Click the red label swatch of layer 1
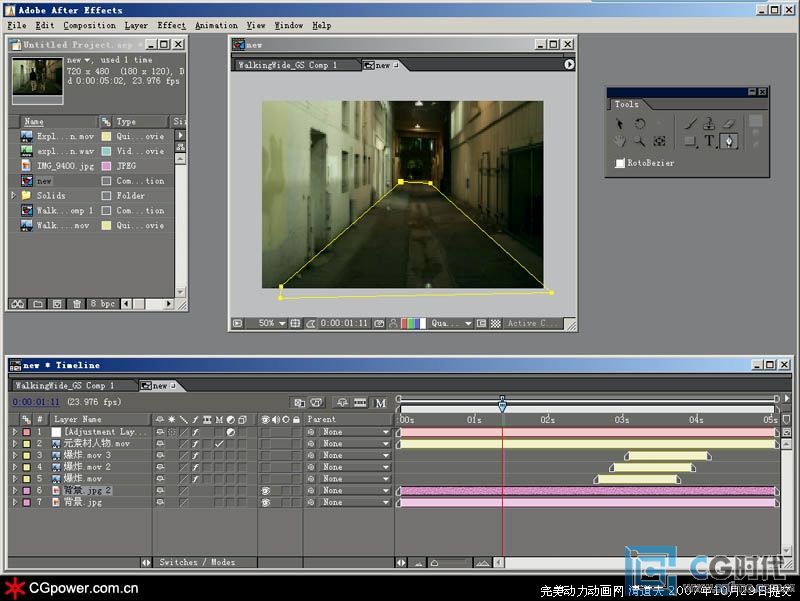Image resolution: width=800 pixels, height=601 pixels. coord(27,432)
